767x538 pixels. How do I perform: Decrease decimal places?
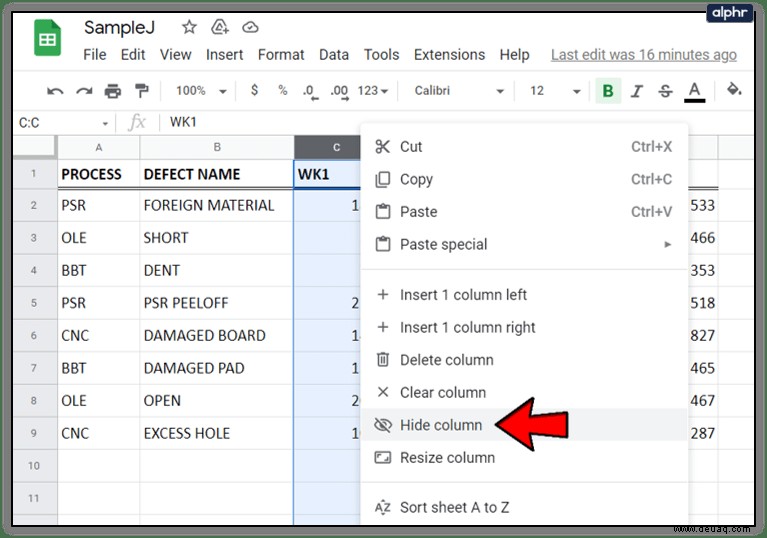[310, 91]
